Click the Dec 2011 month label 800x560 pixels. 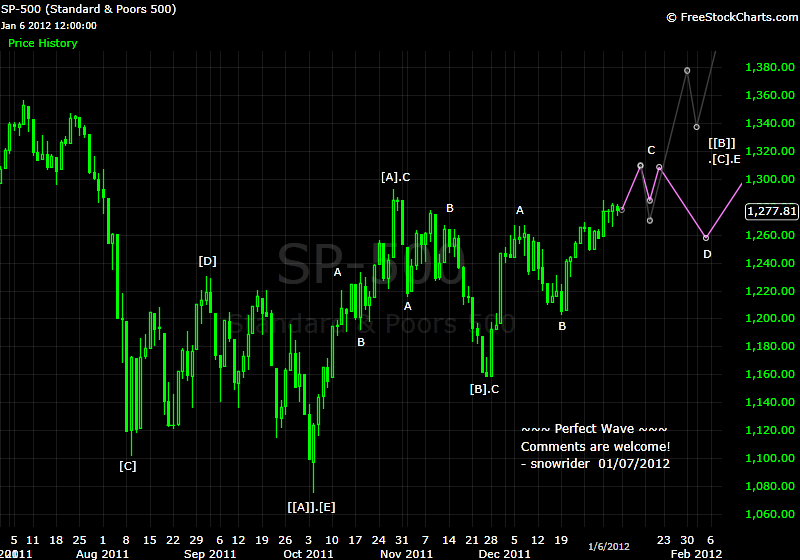(505, 554)
